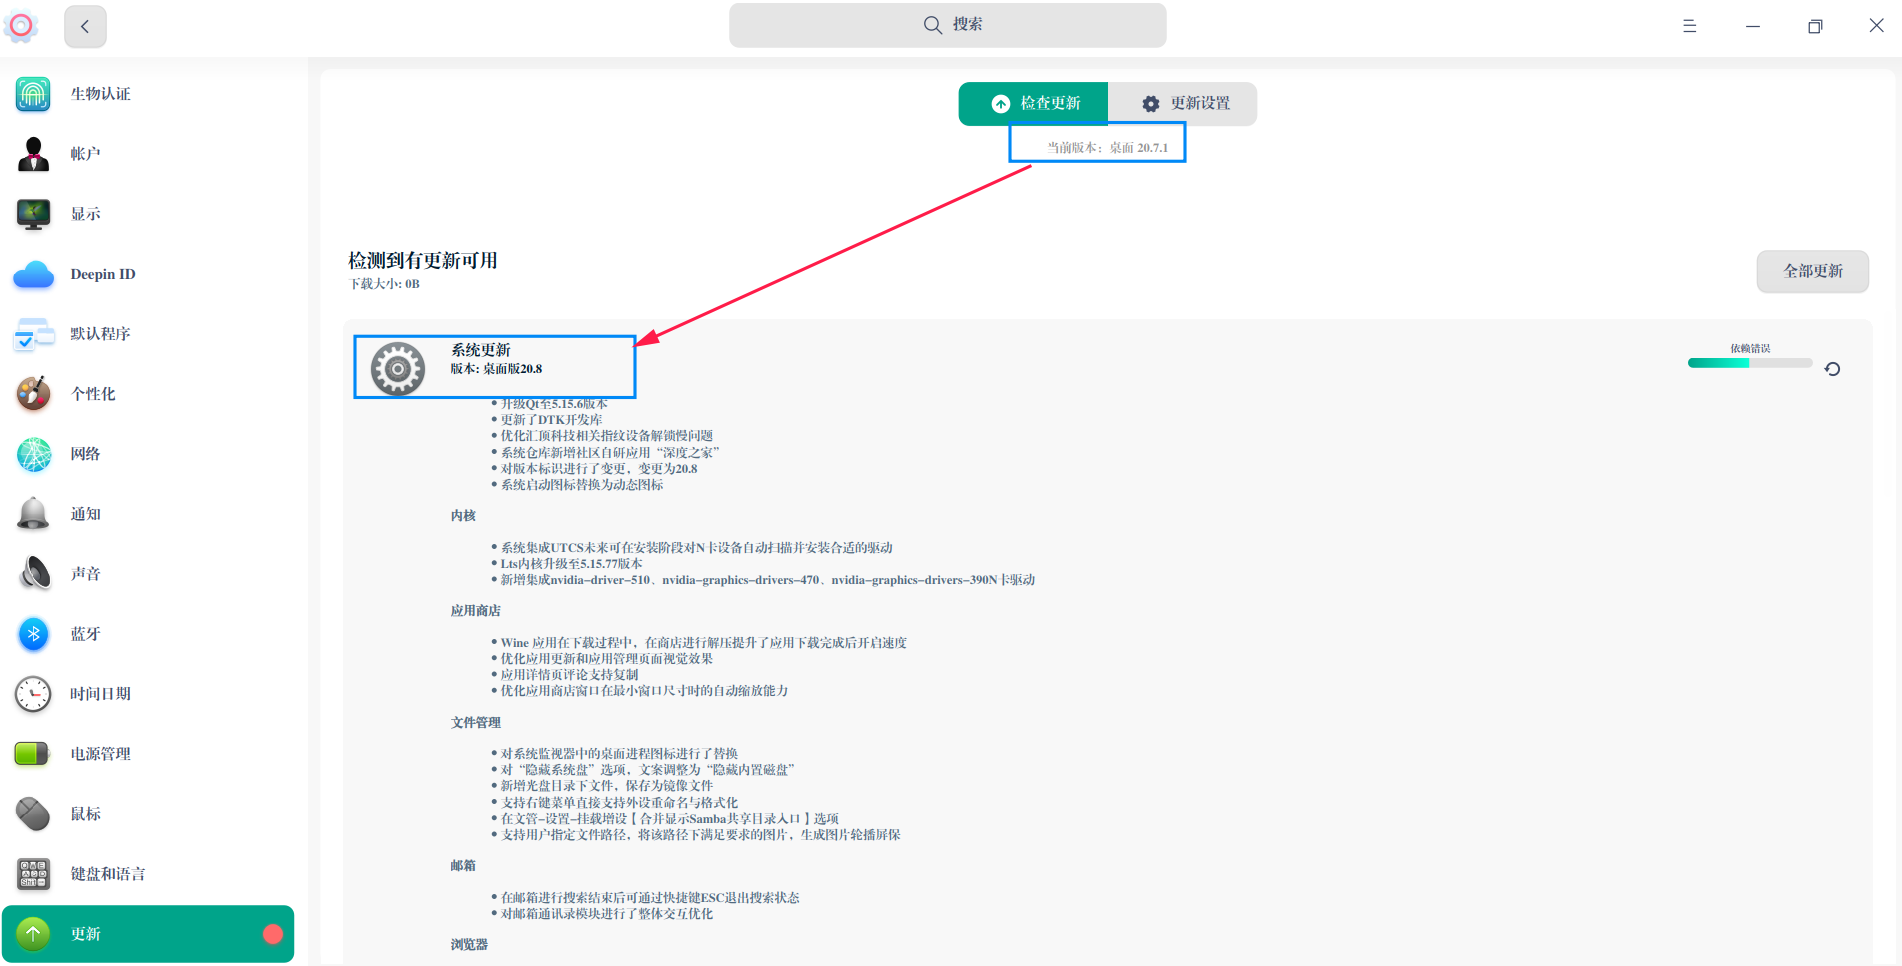
Task: Click the red update notification dot
Action: point(272,934)
